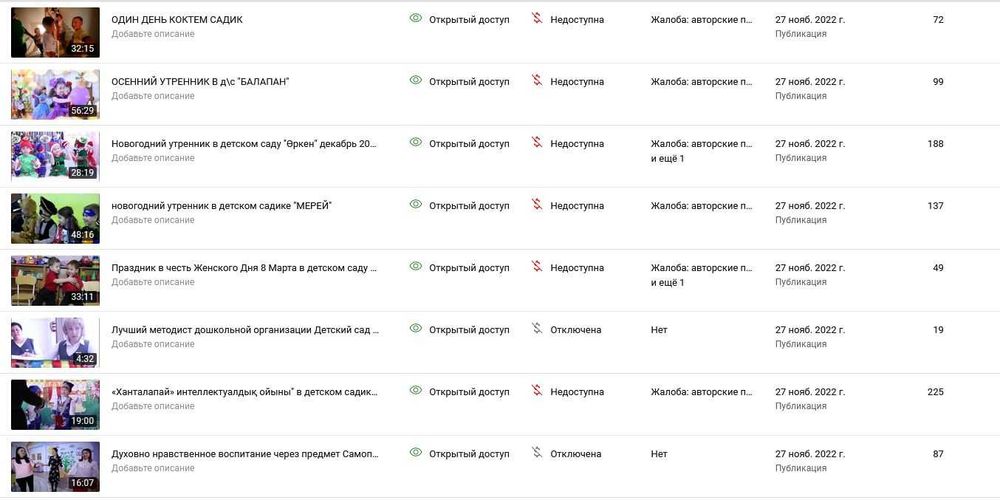Image resolution: width=1000 pixels, height=500 pixels.
Task: Add description under Праздник 8 Марта video
Action: coord(153,282)
